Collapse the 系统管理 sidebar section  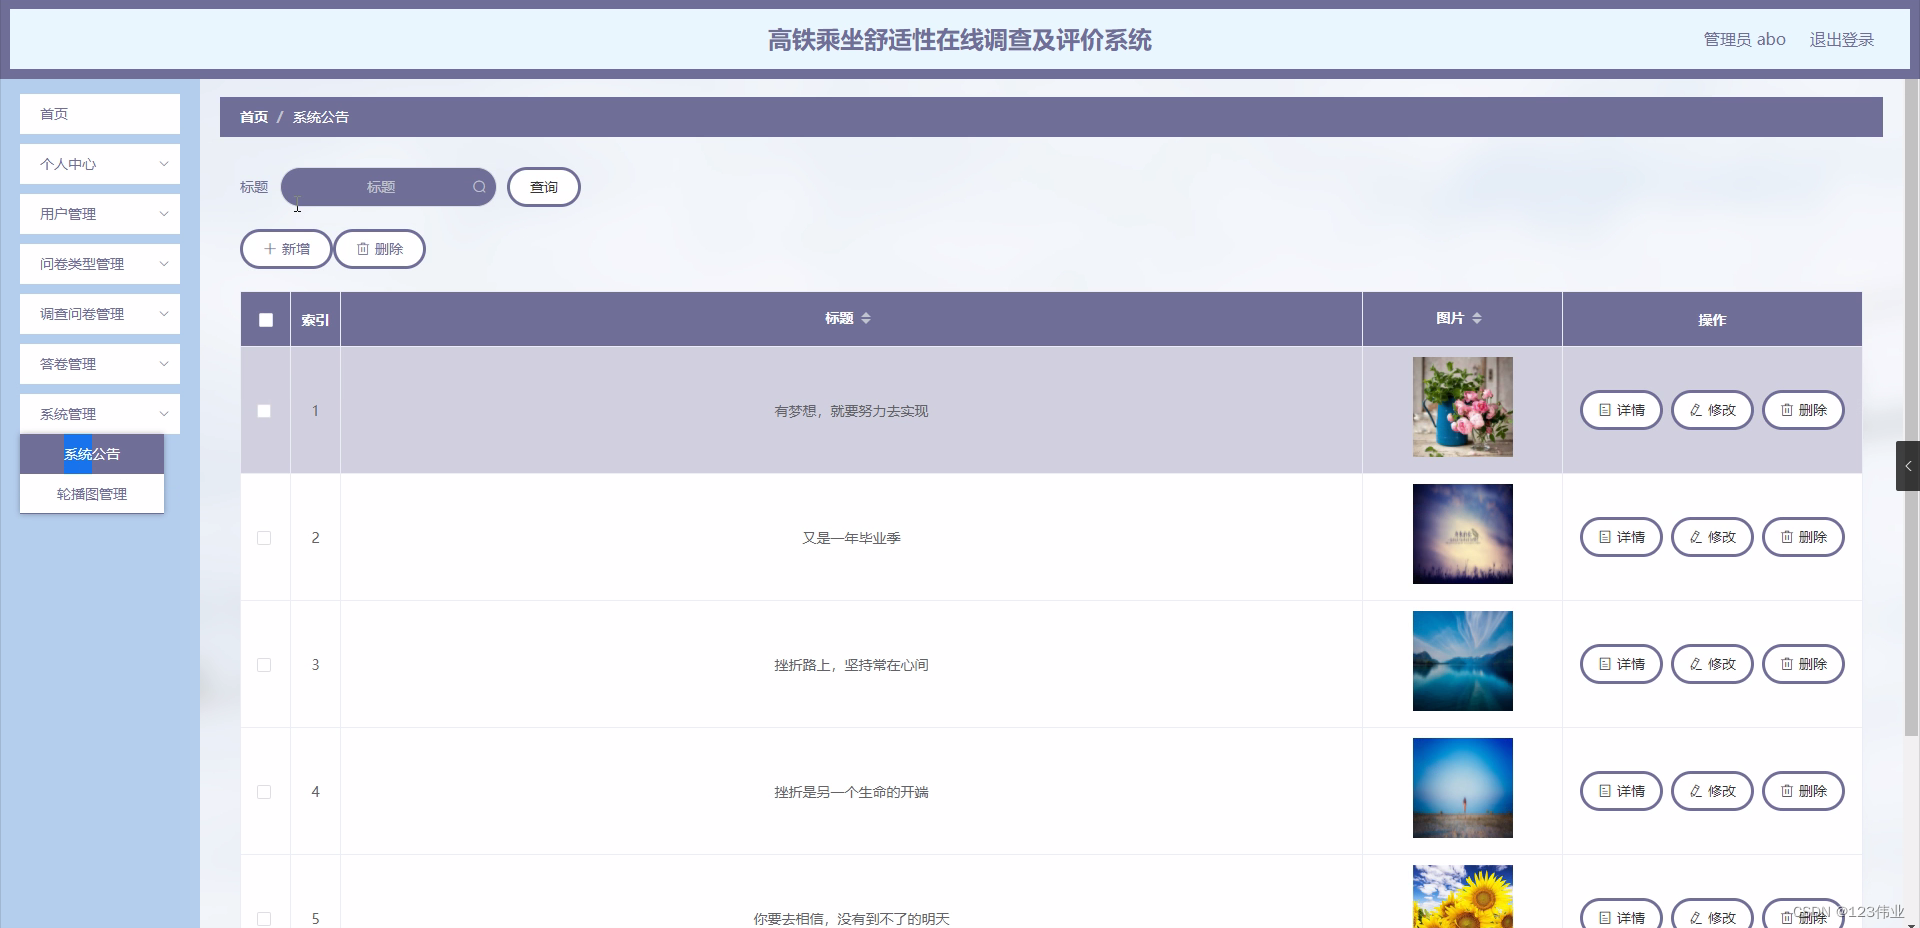click(x=99, y=414)
